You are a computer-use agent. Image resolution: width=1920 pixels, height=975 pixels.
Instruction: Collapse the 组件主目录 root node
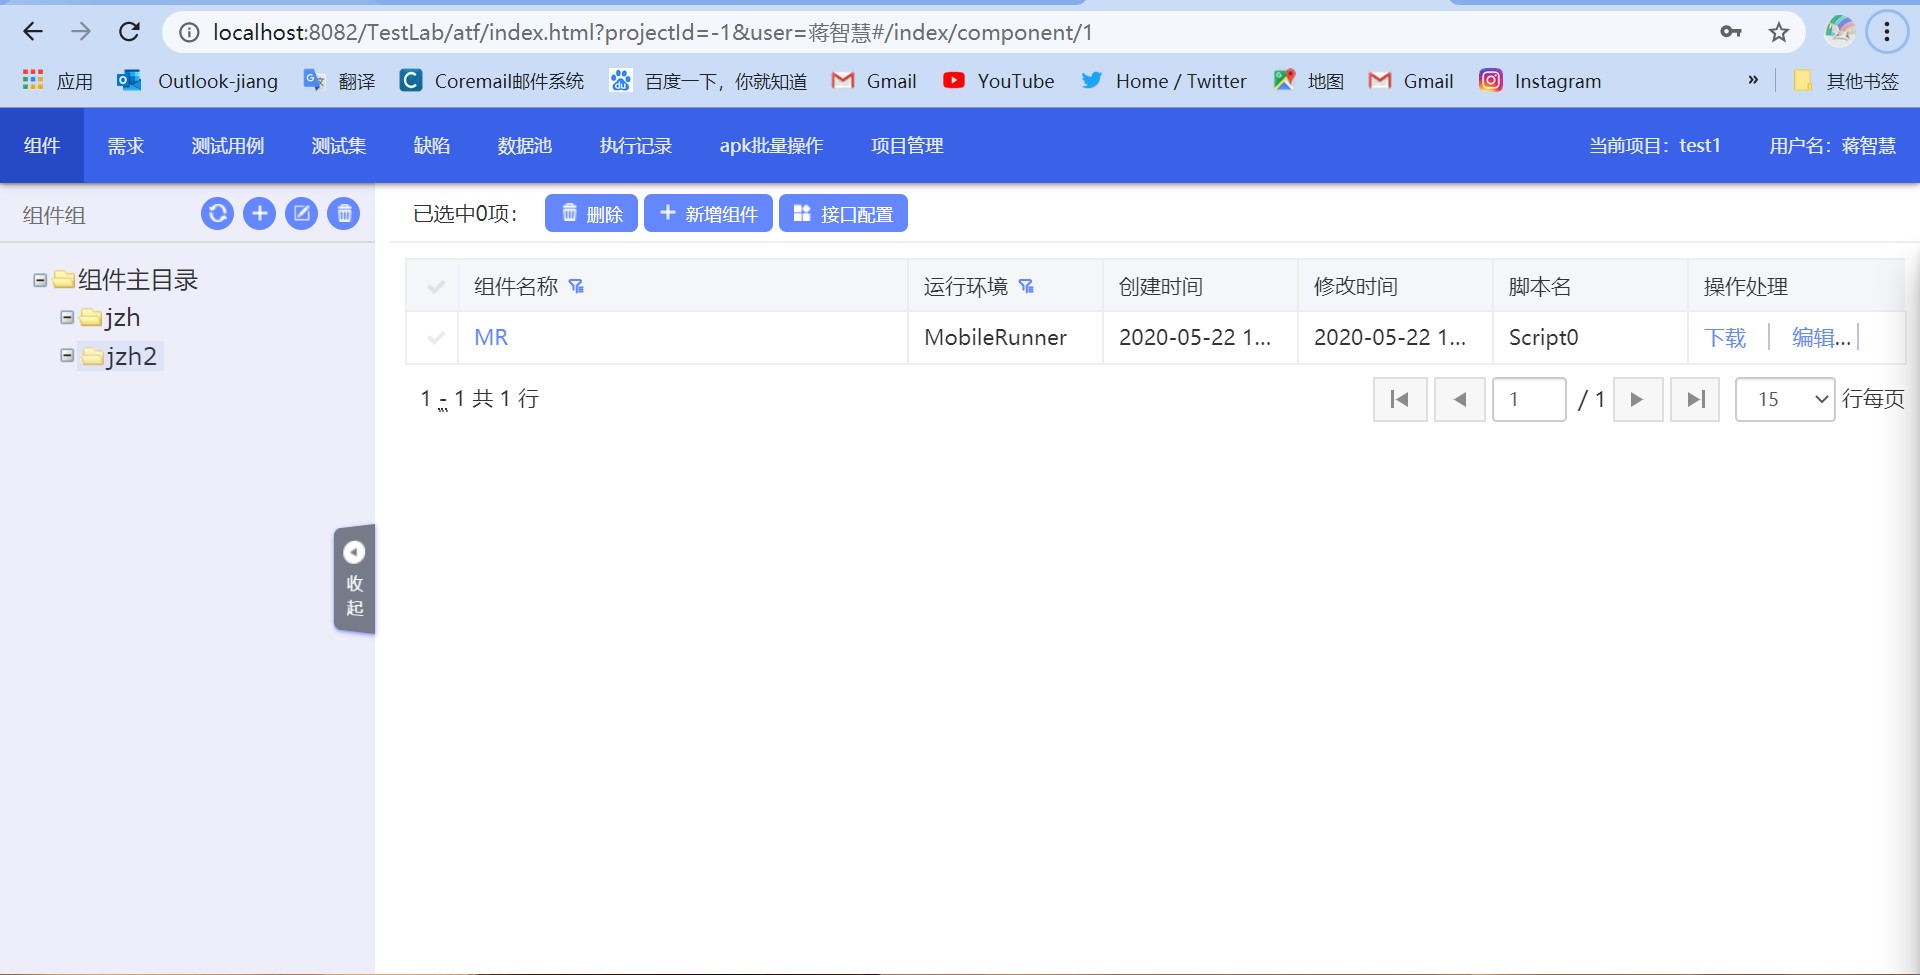pyautogui.click(x=39, y=280)
